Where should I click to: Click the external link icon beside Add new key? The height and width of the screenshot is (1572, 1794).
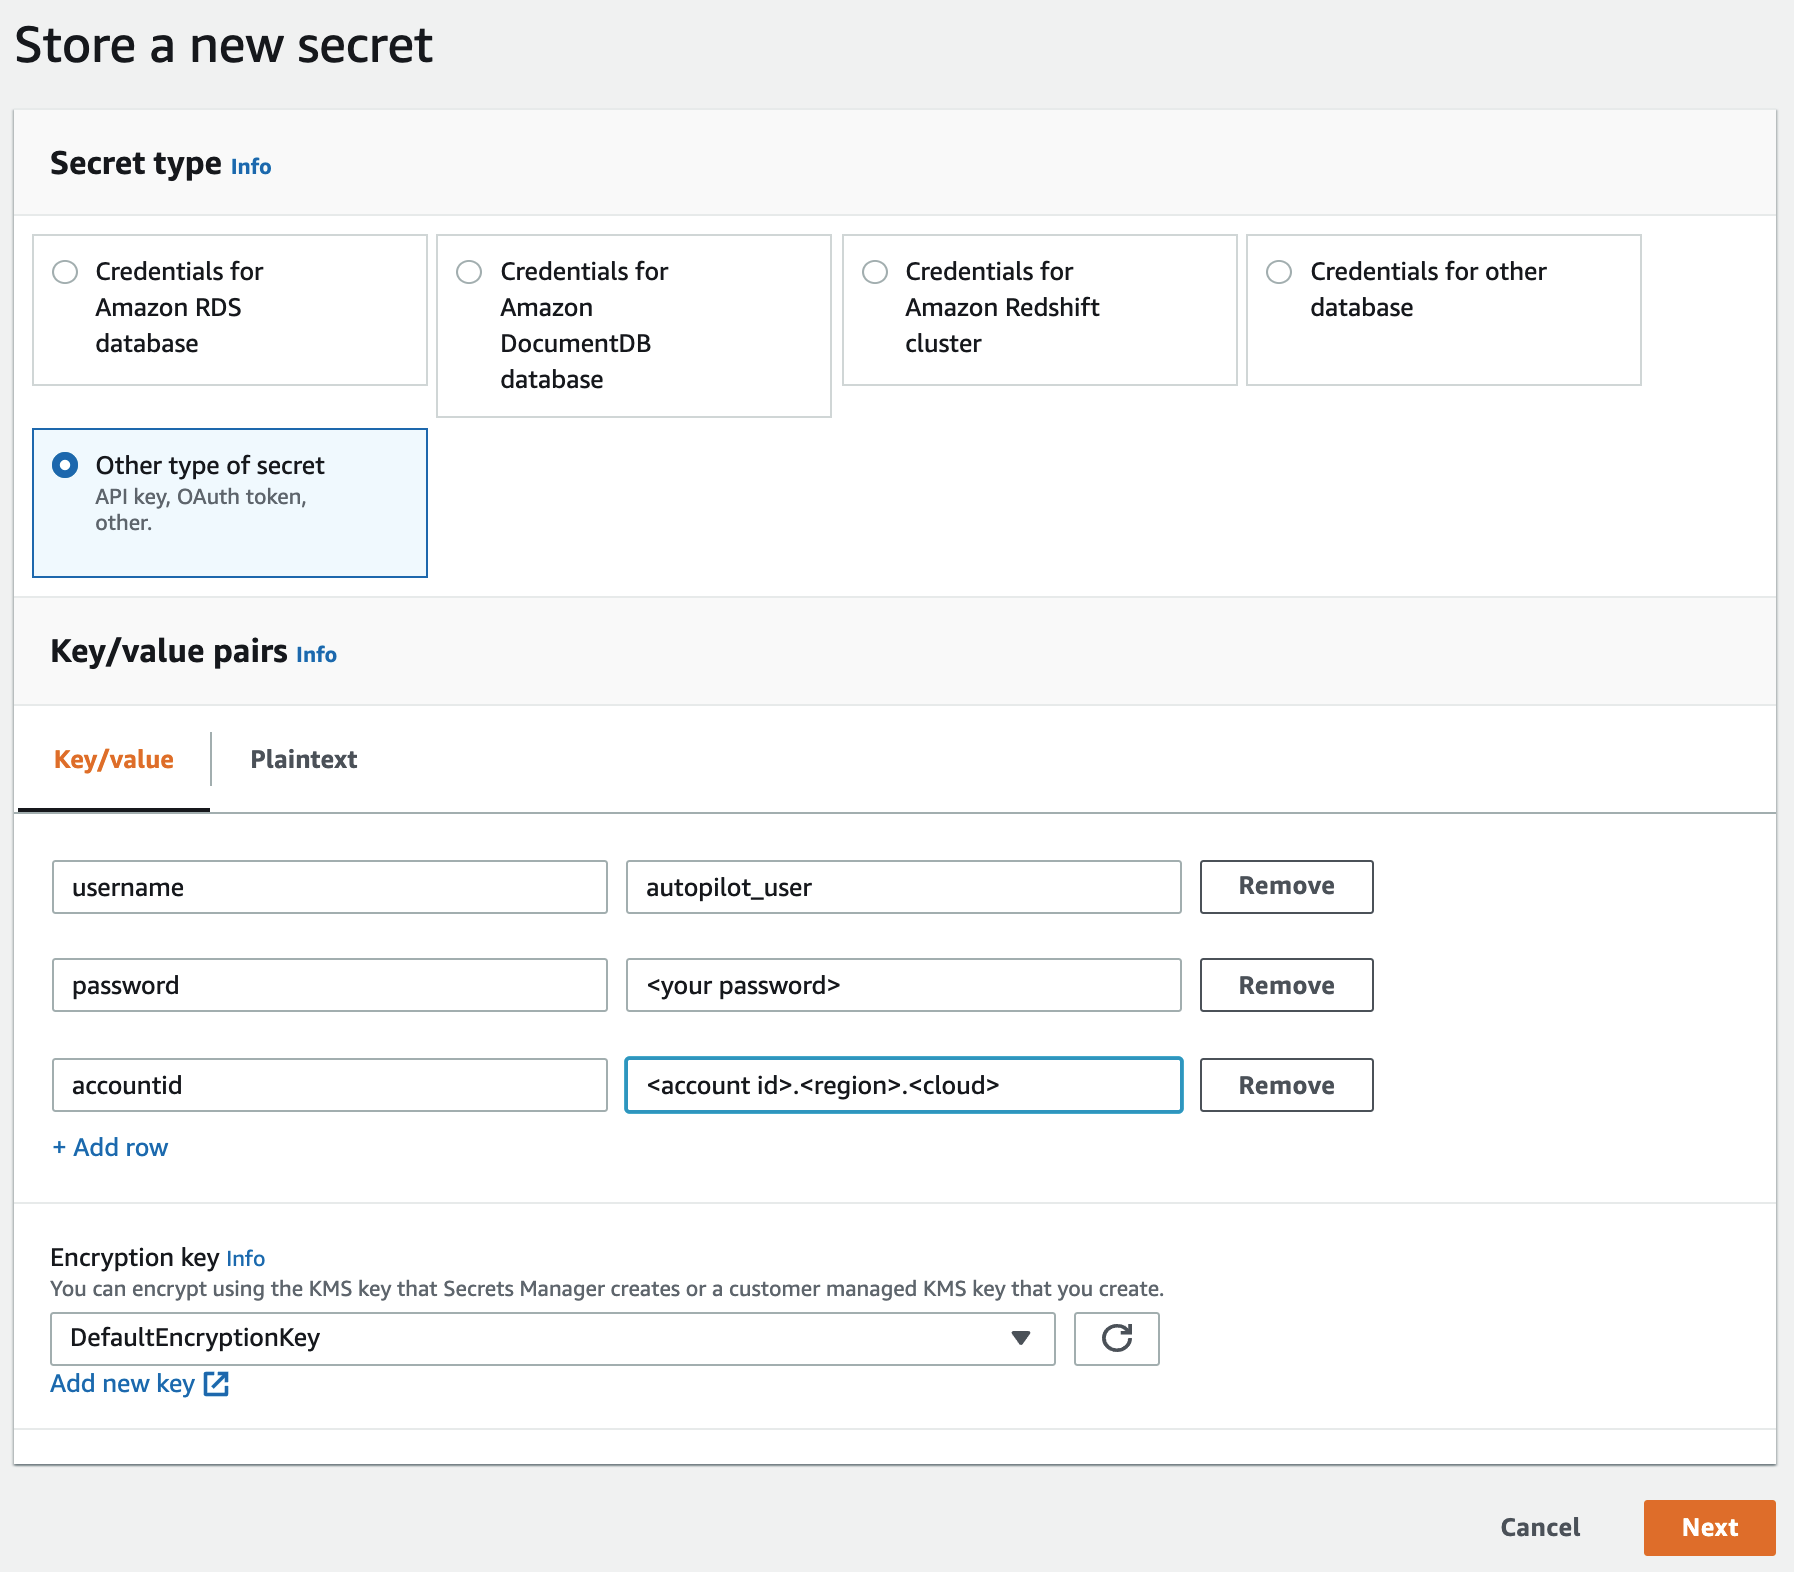216,1384
